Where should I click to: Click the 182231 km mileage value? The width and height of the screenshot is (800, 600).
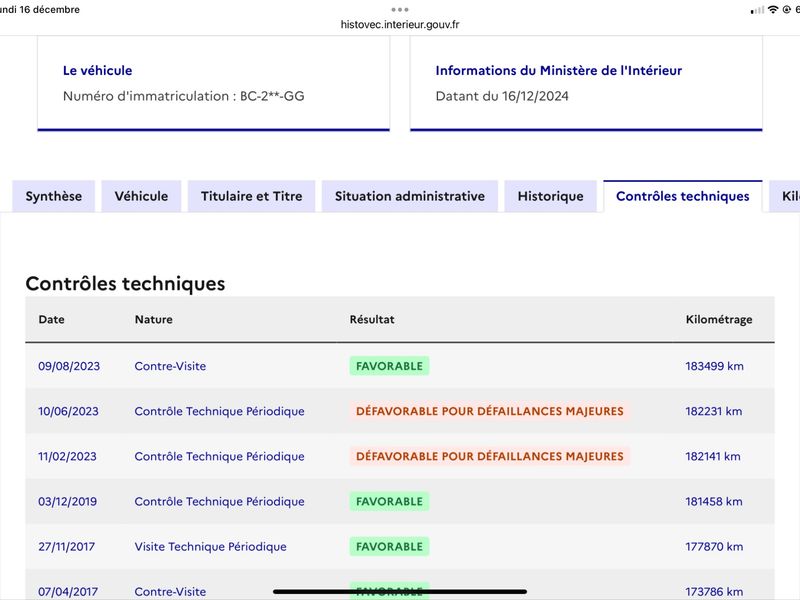714,411
